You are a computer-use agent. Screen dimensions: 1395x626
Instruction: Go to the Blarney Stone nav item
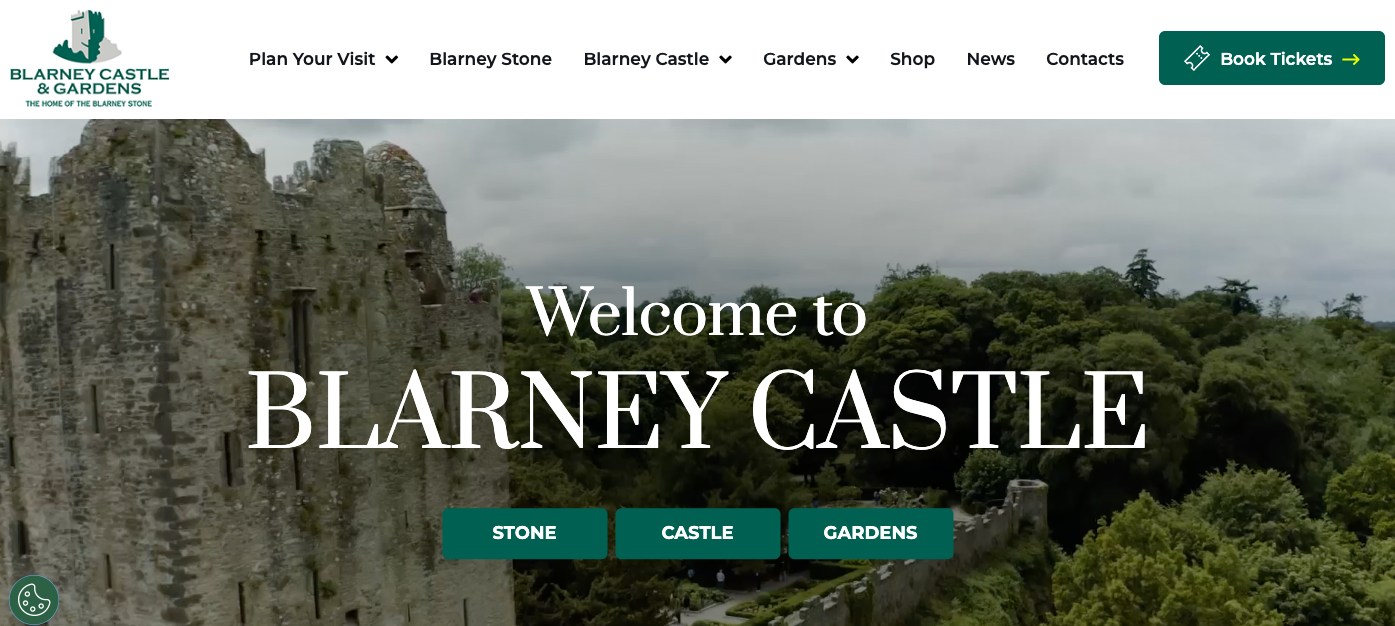[490, 59]
